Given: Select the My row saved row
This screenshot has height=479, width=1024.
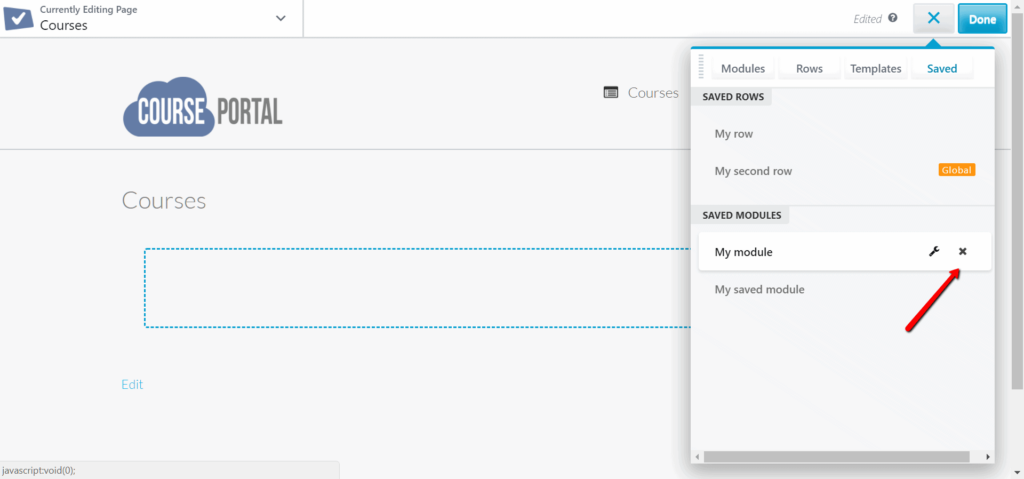Looking at the screenshot, I should tap(734, 134).
